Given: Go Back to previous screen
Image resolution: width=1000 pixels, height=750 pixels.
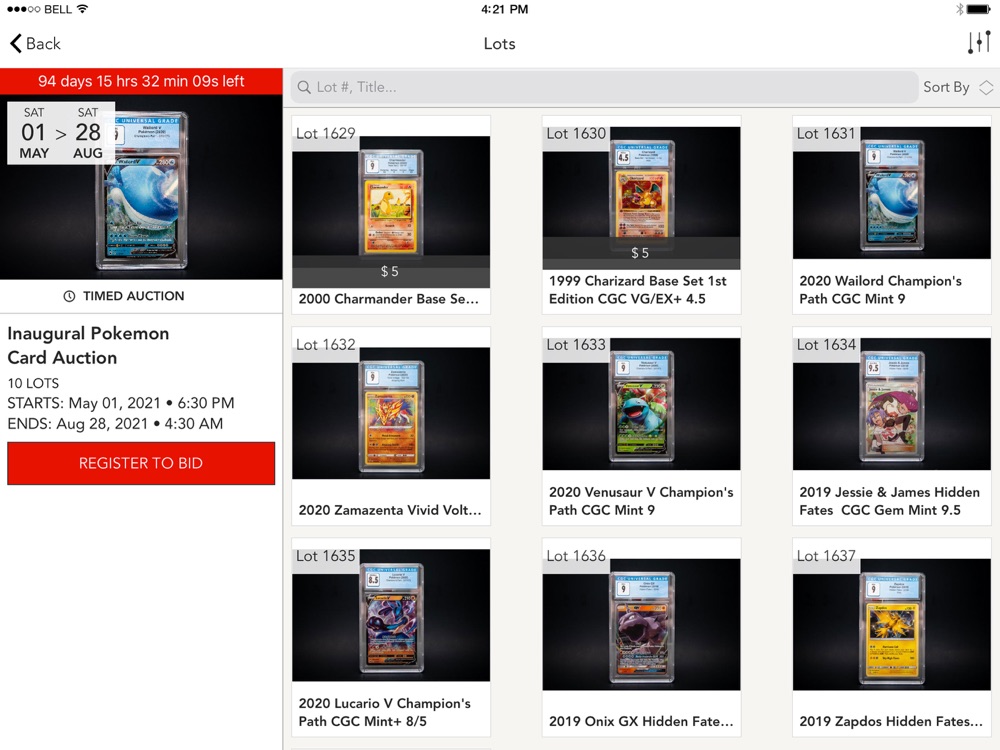Looking at the screenshot, I should pos(35,43).
